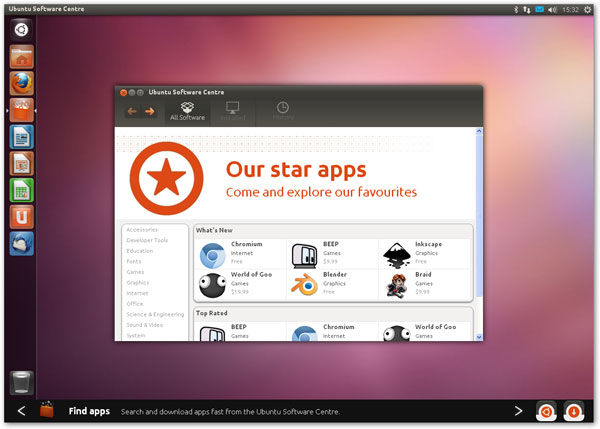Go to next slide with right chevron
600x429 pixels.
[x=518, y=411]
